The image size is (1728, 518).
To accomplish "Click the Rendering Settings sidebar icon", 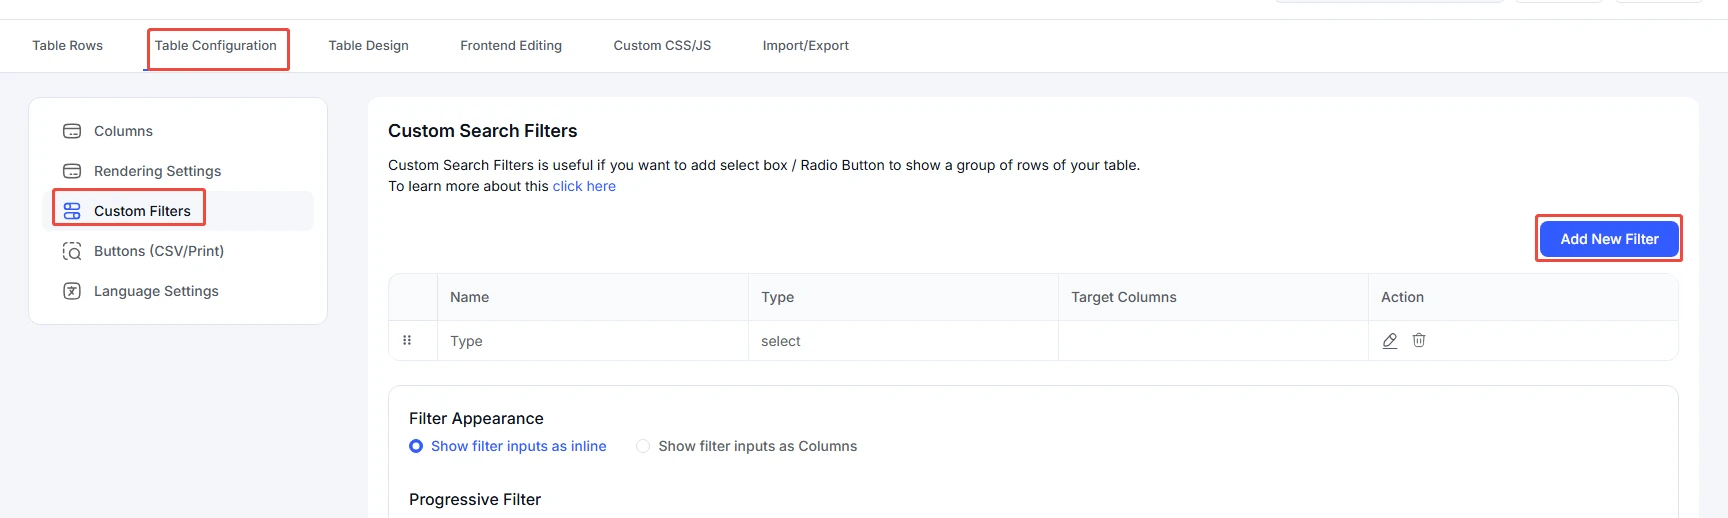I will 72,171.
